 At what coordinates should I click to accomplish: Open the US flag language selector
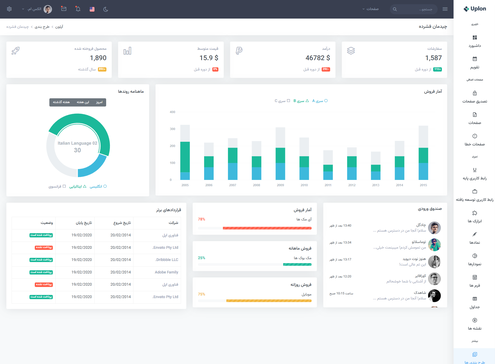tap(92, 9)
